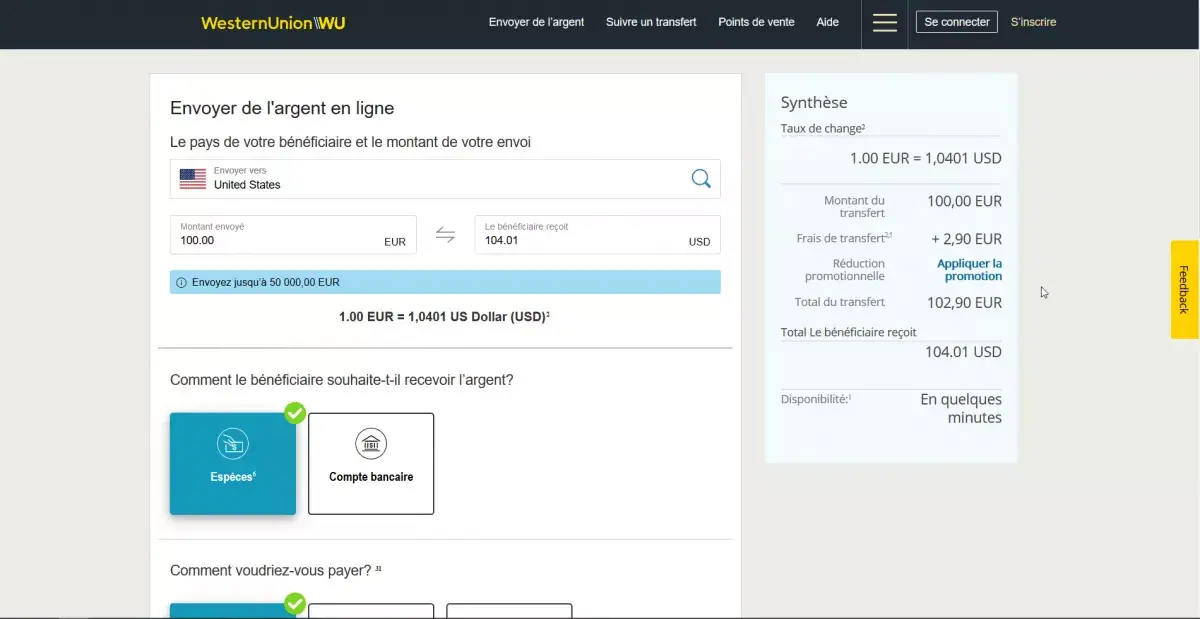
Task: Open the Envoyer vers country selector
Action: pos(445,179)
